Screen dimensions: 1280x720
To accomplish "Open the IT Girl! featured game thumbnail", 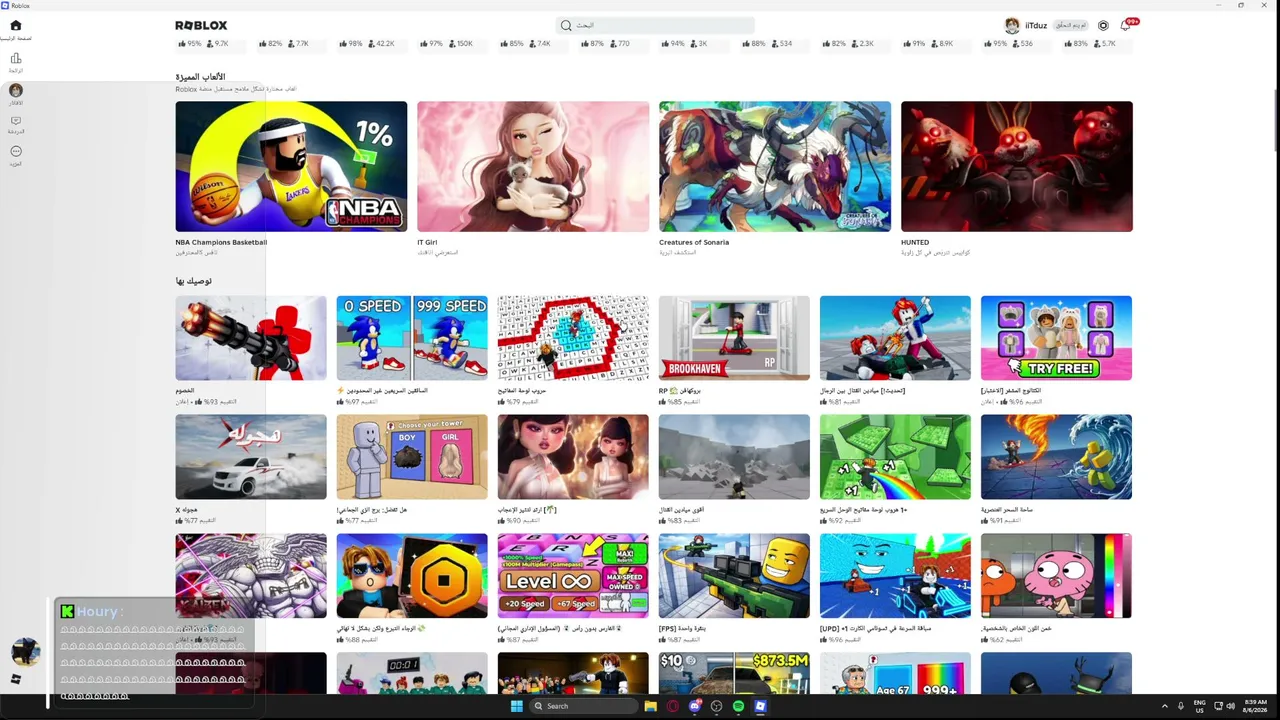I will pos(533,166).
